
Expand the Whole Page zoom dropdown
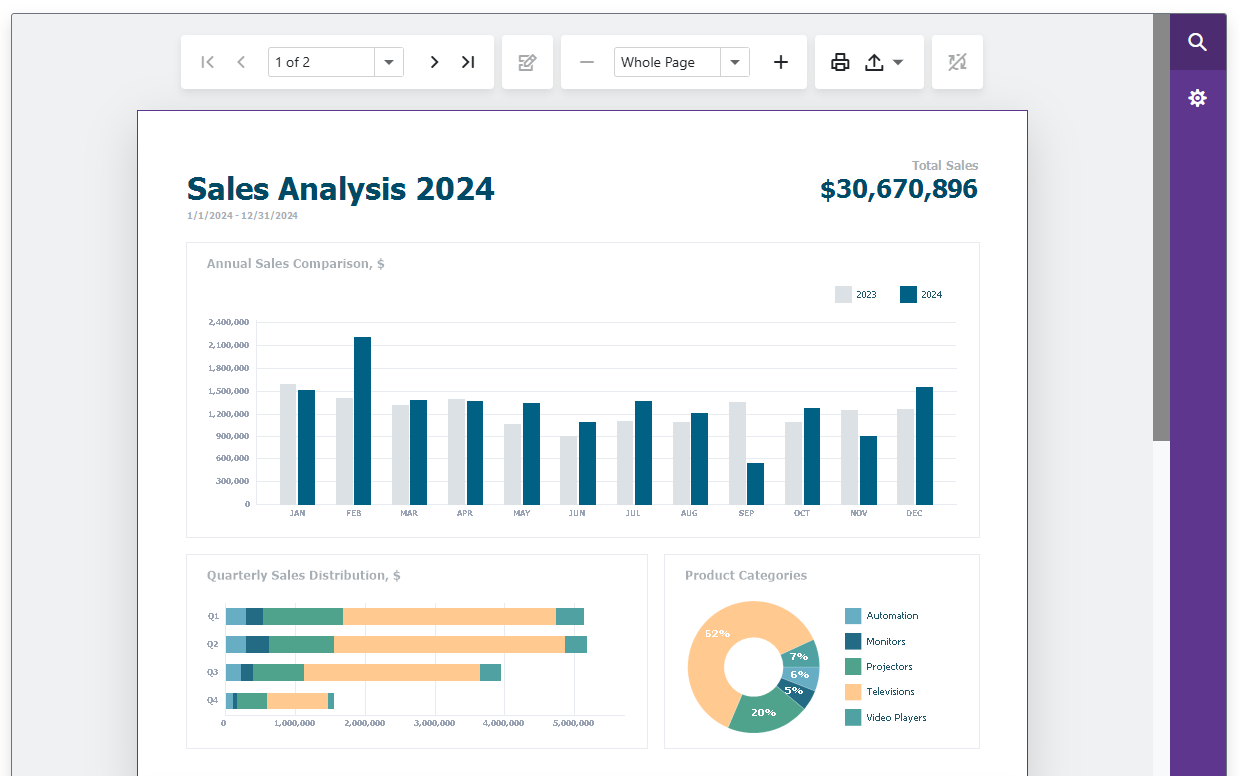735,62
